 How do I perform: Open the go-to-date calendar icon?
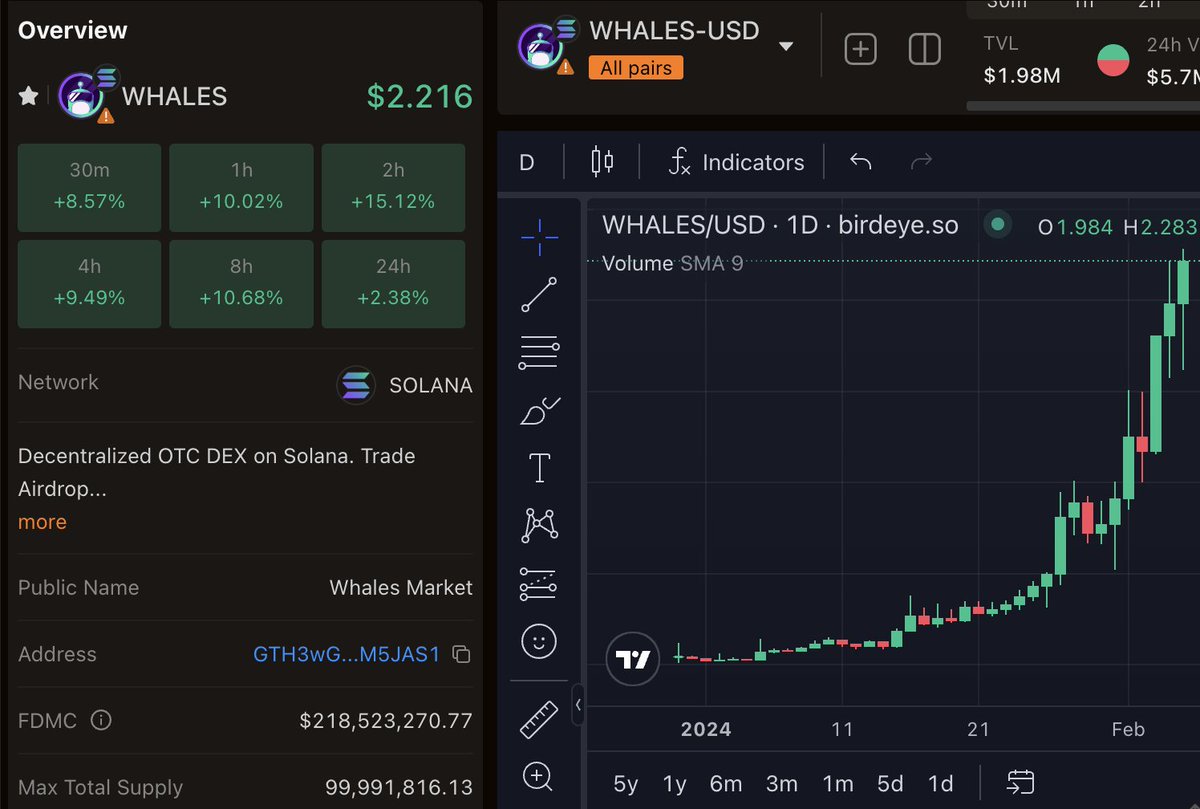pyautogui.click(x=1020, y=782)
